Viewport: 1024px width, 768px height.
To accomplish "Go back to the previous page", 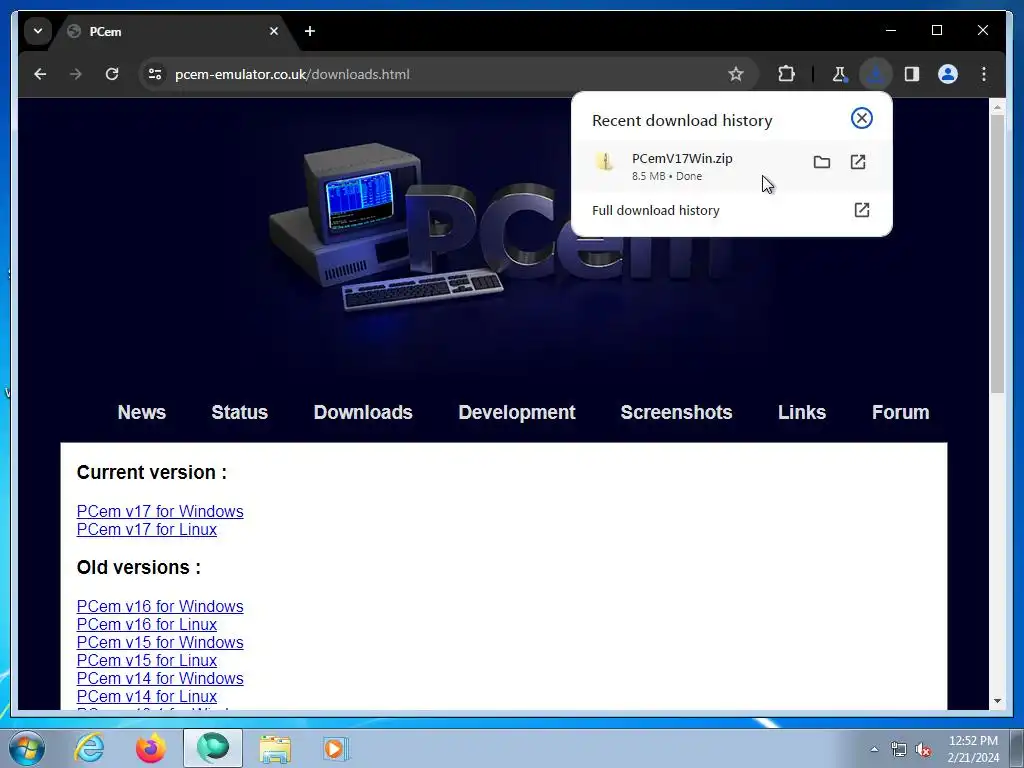I will point(40,74).
